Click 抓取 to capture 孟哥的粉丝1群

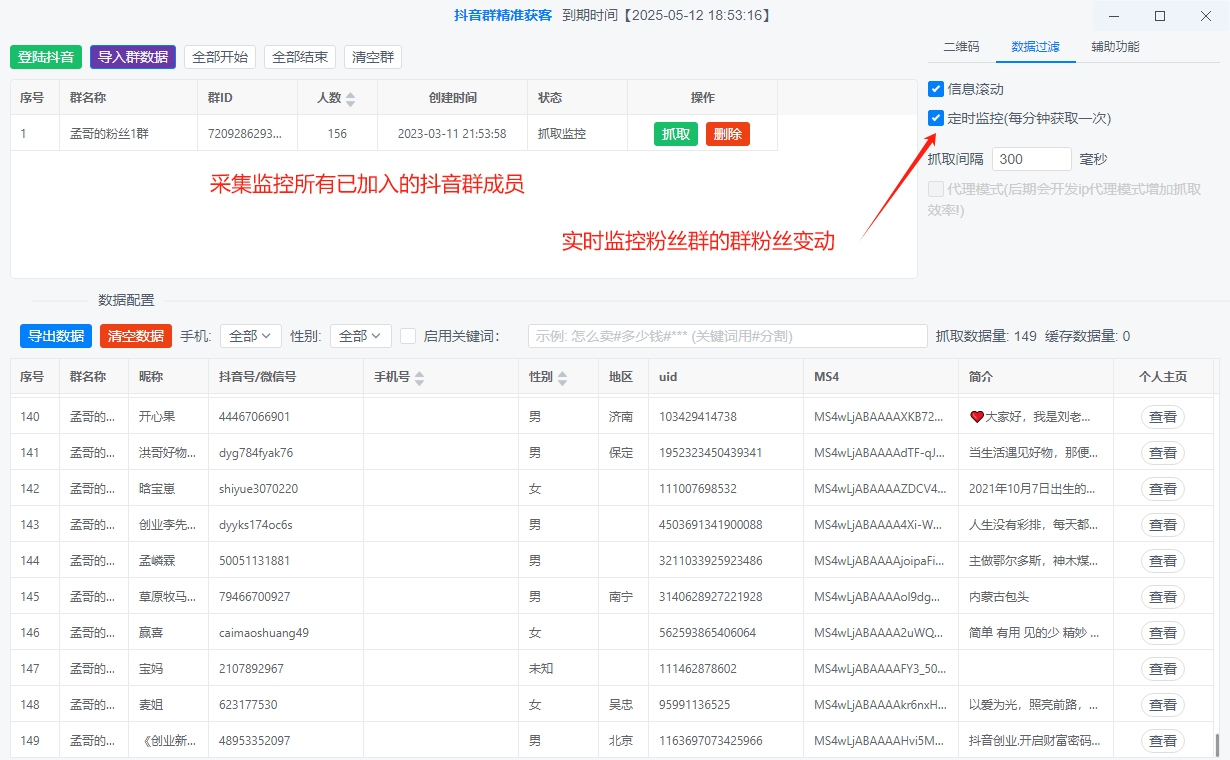(675, 133)
